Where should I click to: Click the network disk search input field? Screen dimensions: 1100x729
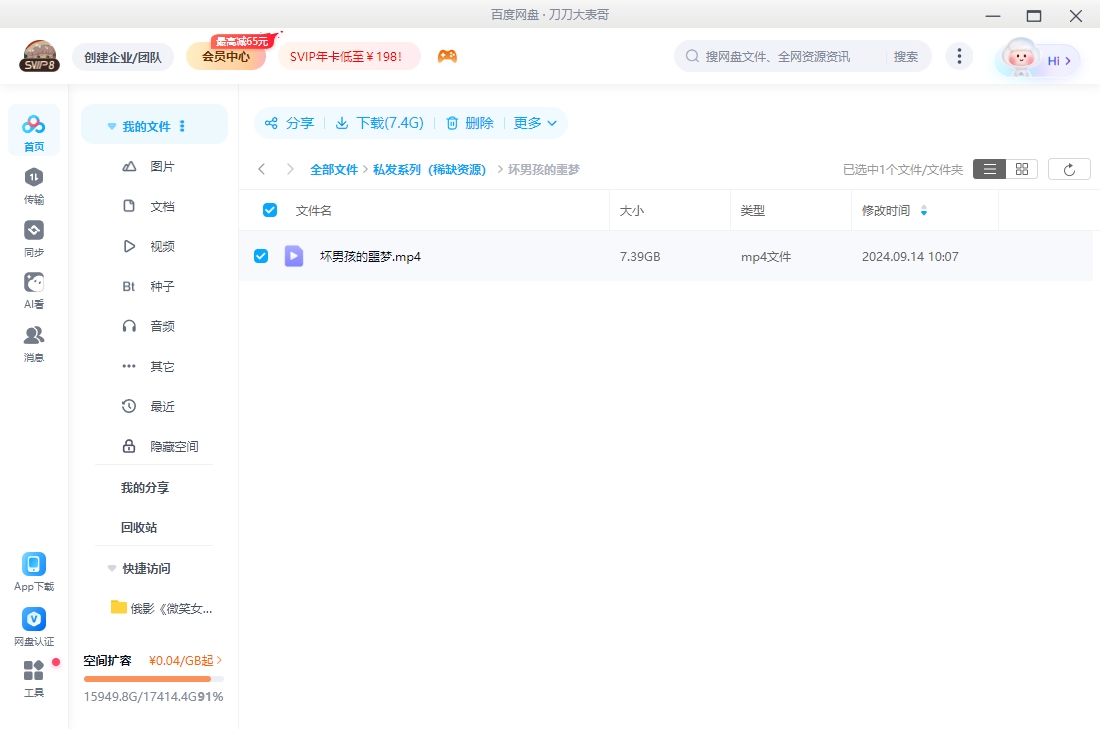point(780,56)
